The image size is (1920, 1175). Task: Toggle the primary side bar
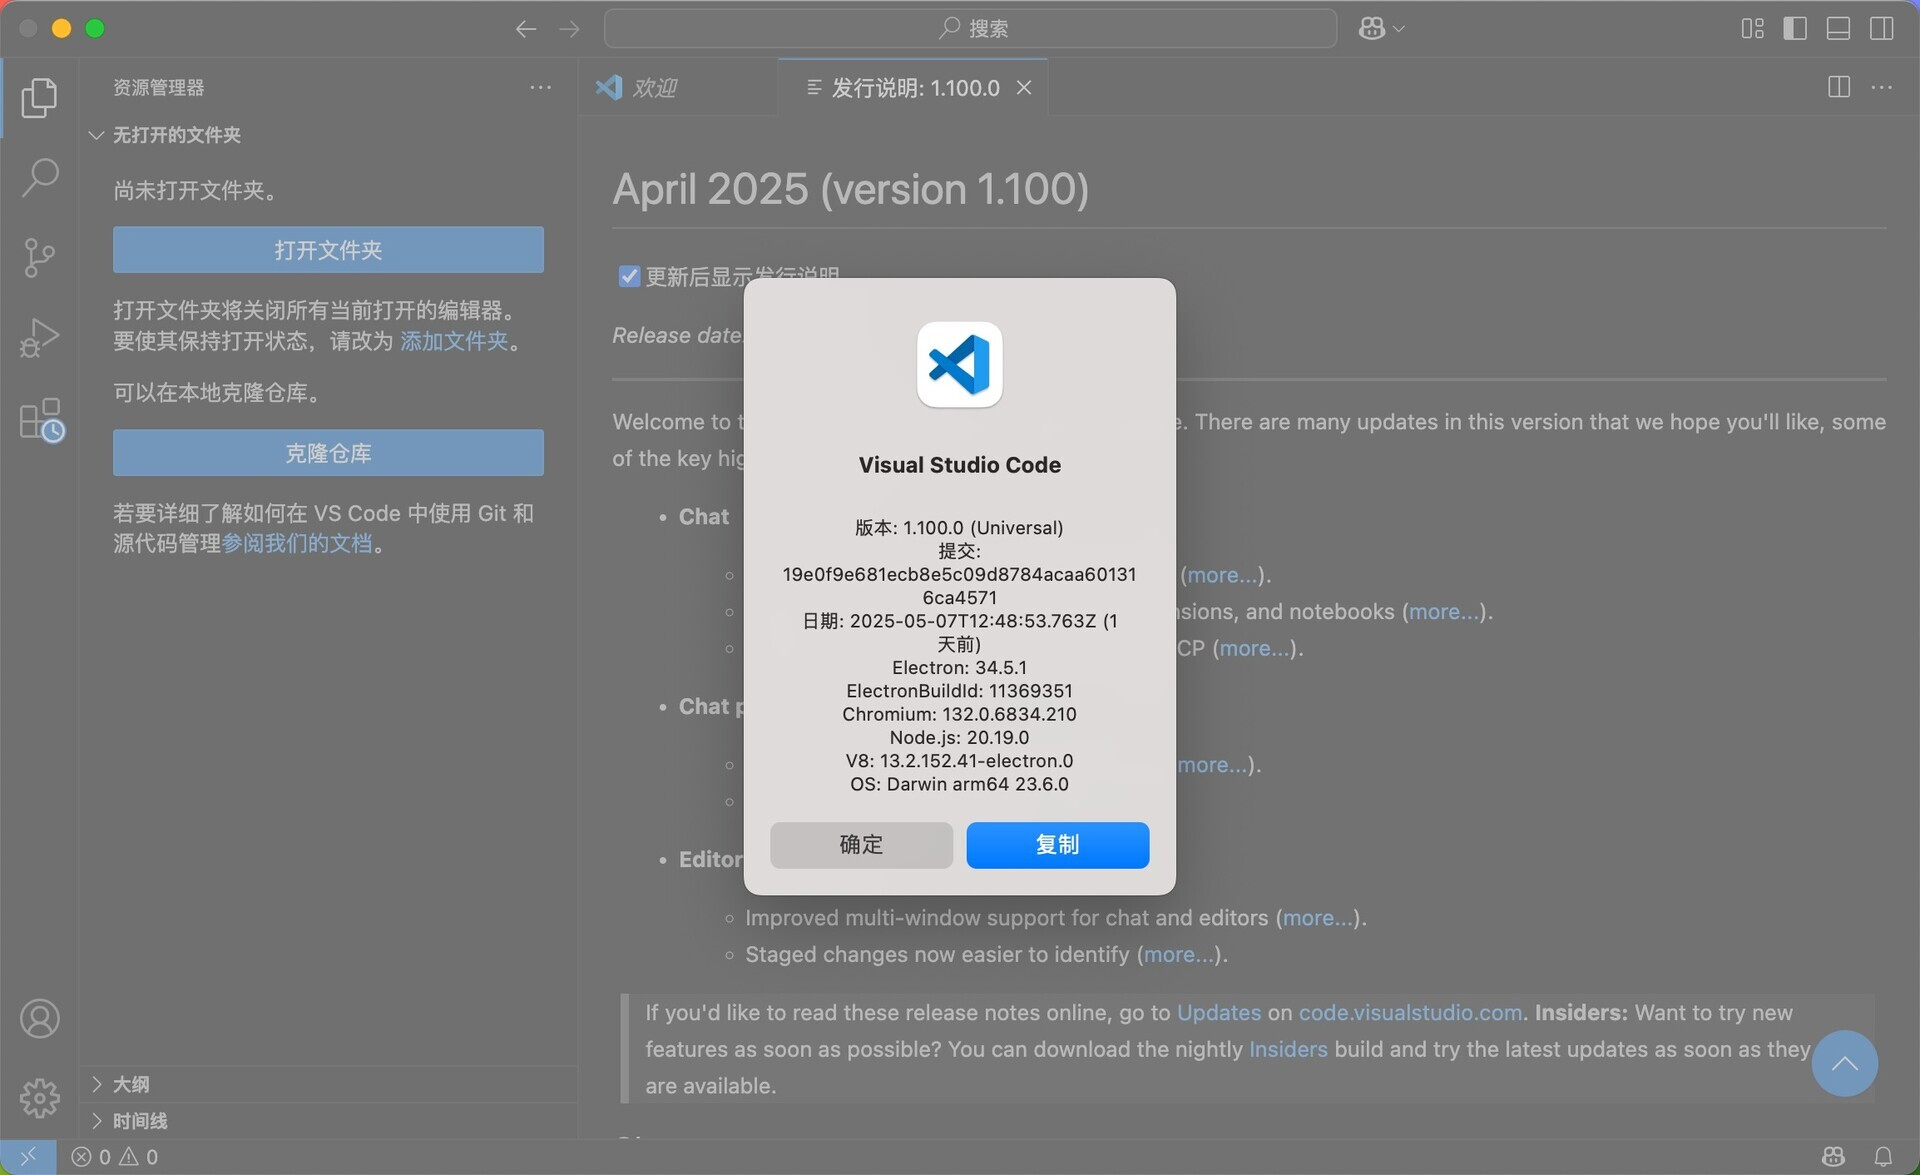pyautogui.click(x=1795, y=29)
